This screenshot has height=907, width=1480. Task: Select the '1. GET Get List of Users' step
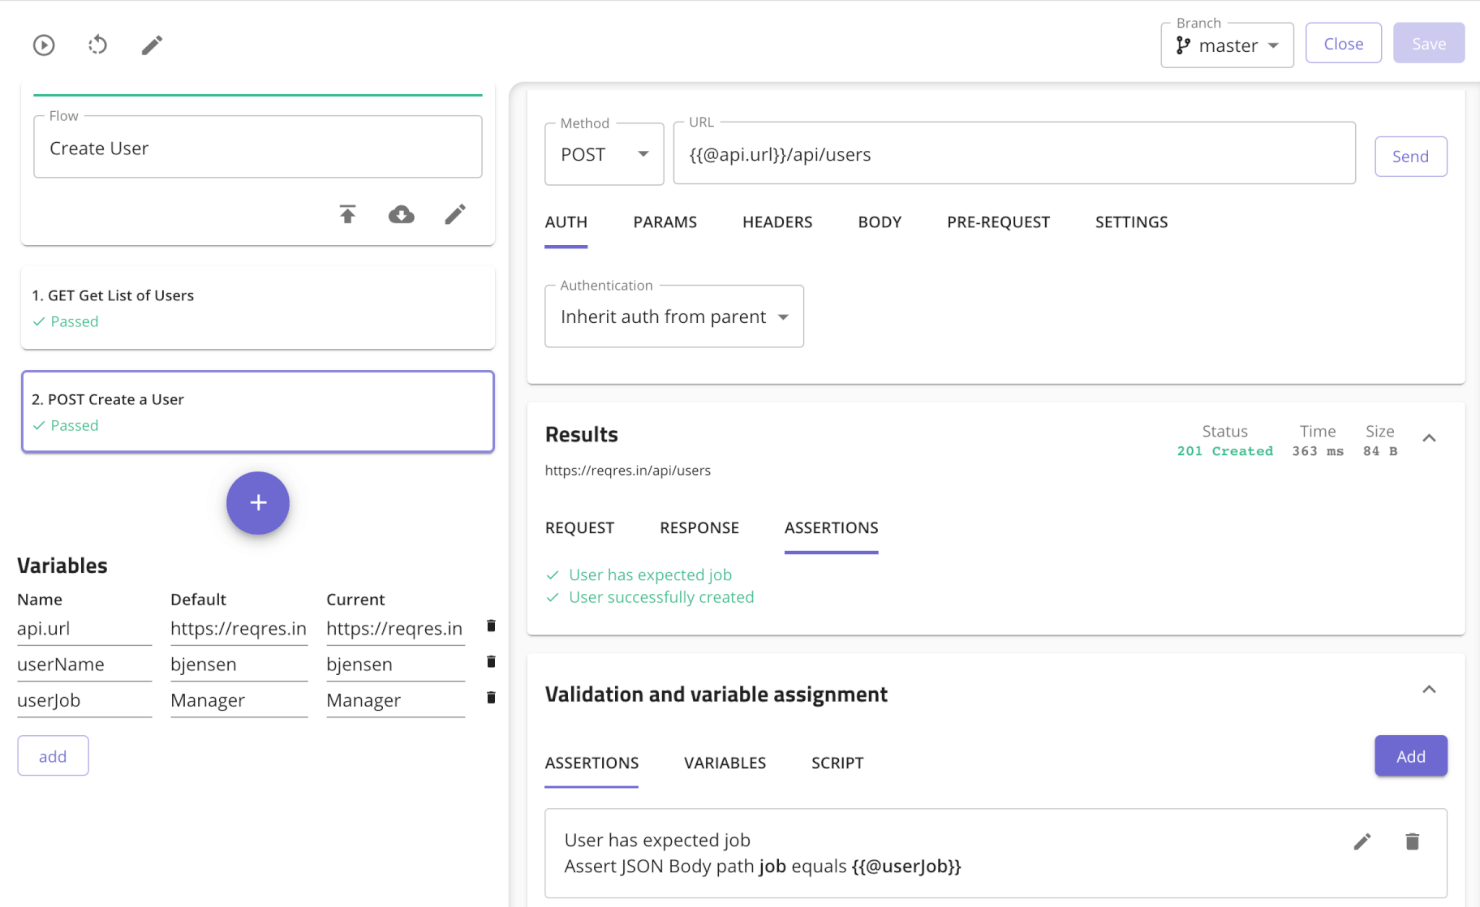[258, 307]
